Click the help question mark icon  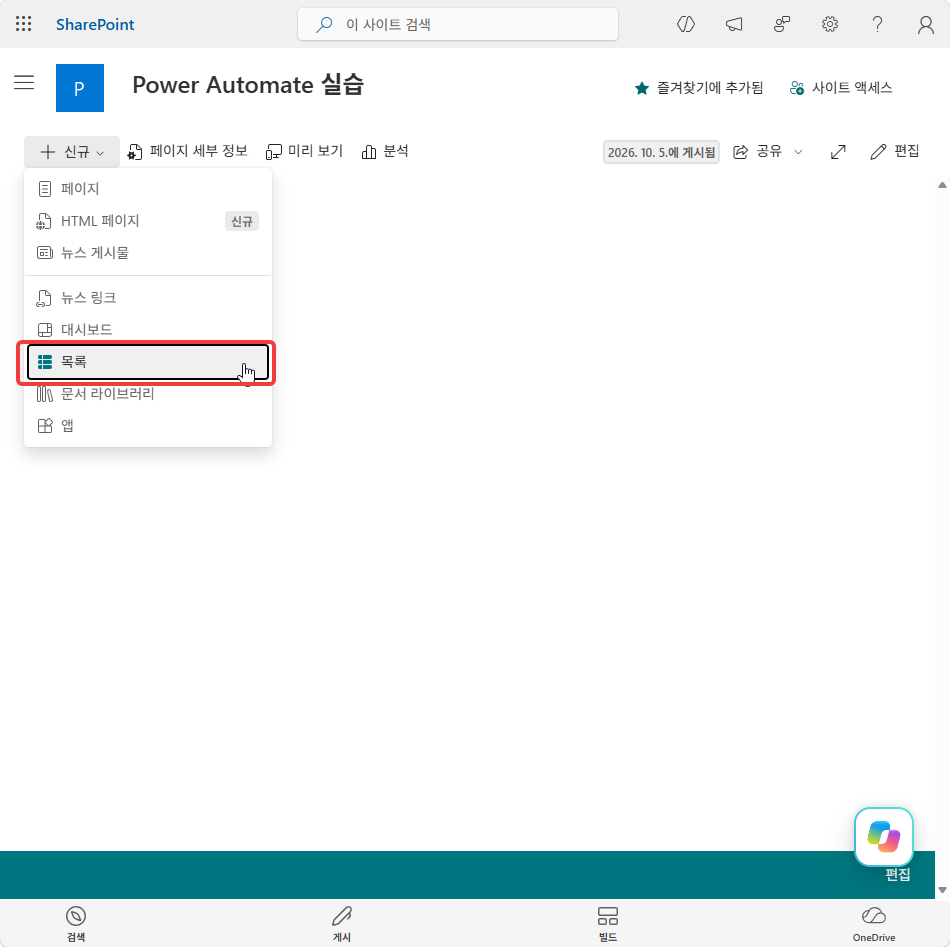pyautogui.click(x=877, y=24)
